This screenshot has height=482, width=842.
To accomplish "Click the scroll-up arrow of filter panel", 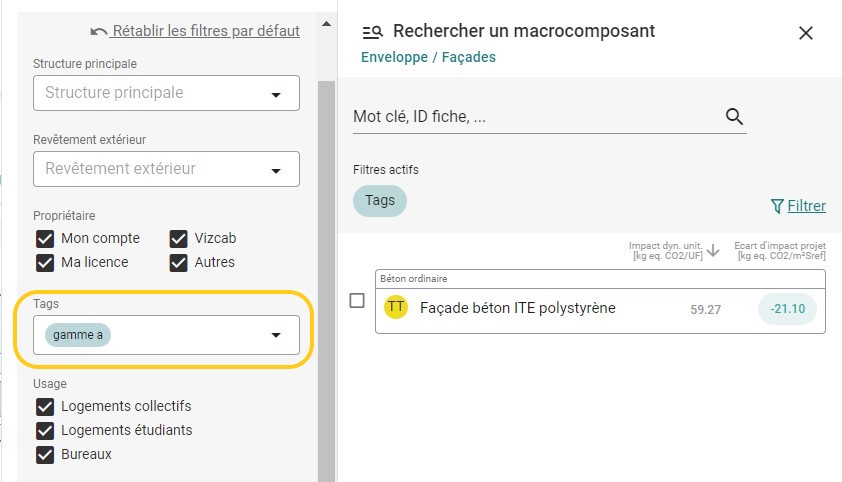I will pyautogui.click(x=326, y=24).
